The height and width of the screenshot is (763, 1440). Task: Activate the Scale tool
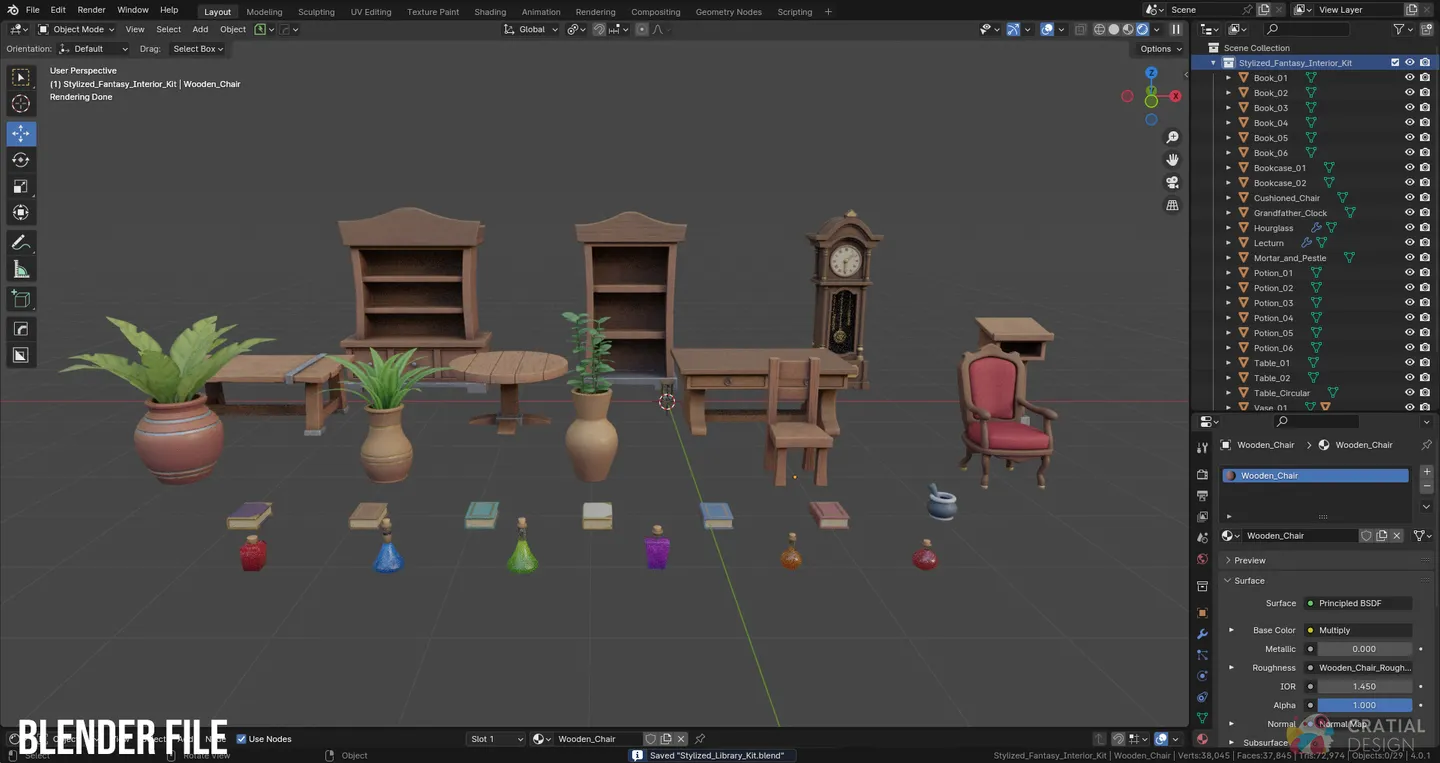21,186
